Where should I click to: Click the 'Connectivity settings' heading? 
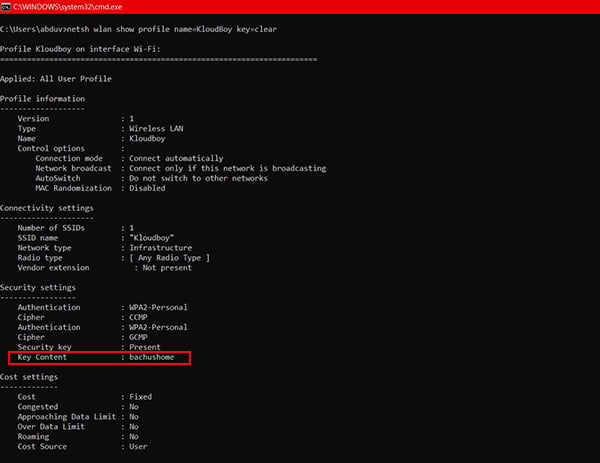click(x=47, y=208)
